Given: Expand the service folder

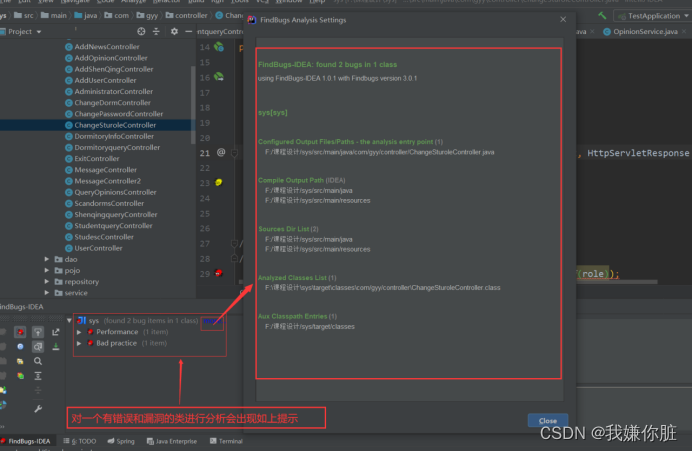Looking at the screenshot, I should [x=46, y=292].
